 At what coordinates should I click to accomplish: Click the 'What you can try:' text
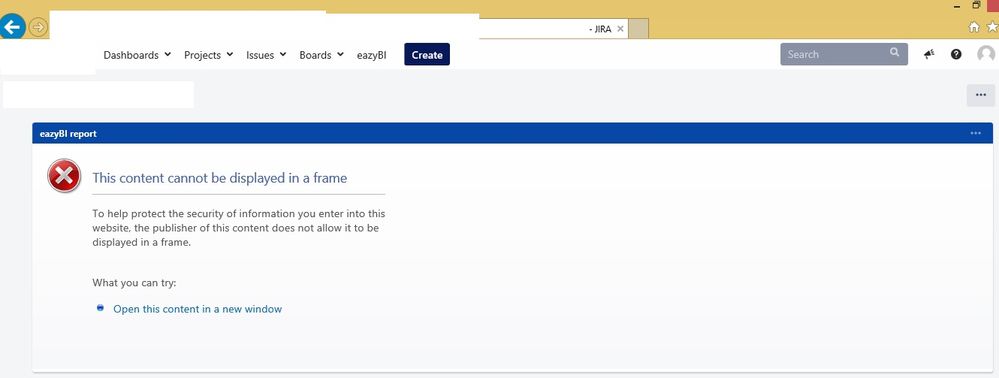pyautogui.click(x=134, y=282)
